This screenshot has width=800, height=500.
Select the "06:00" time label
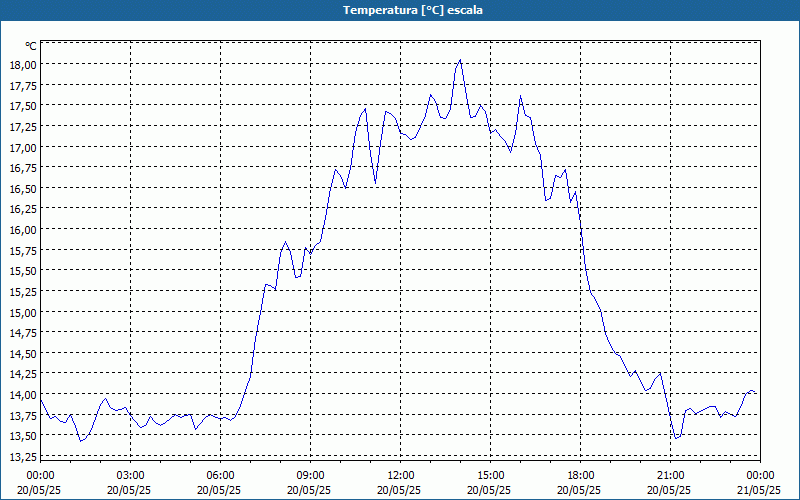(220, 476)
